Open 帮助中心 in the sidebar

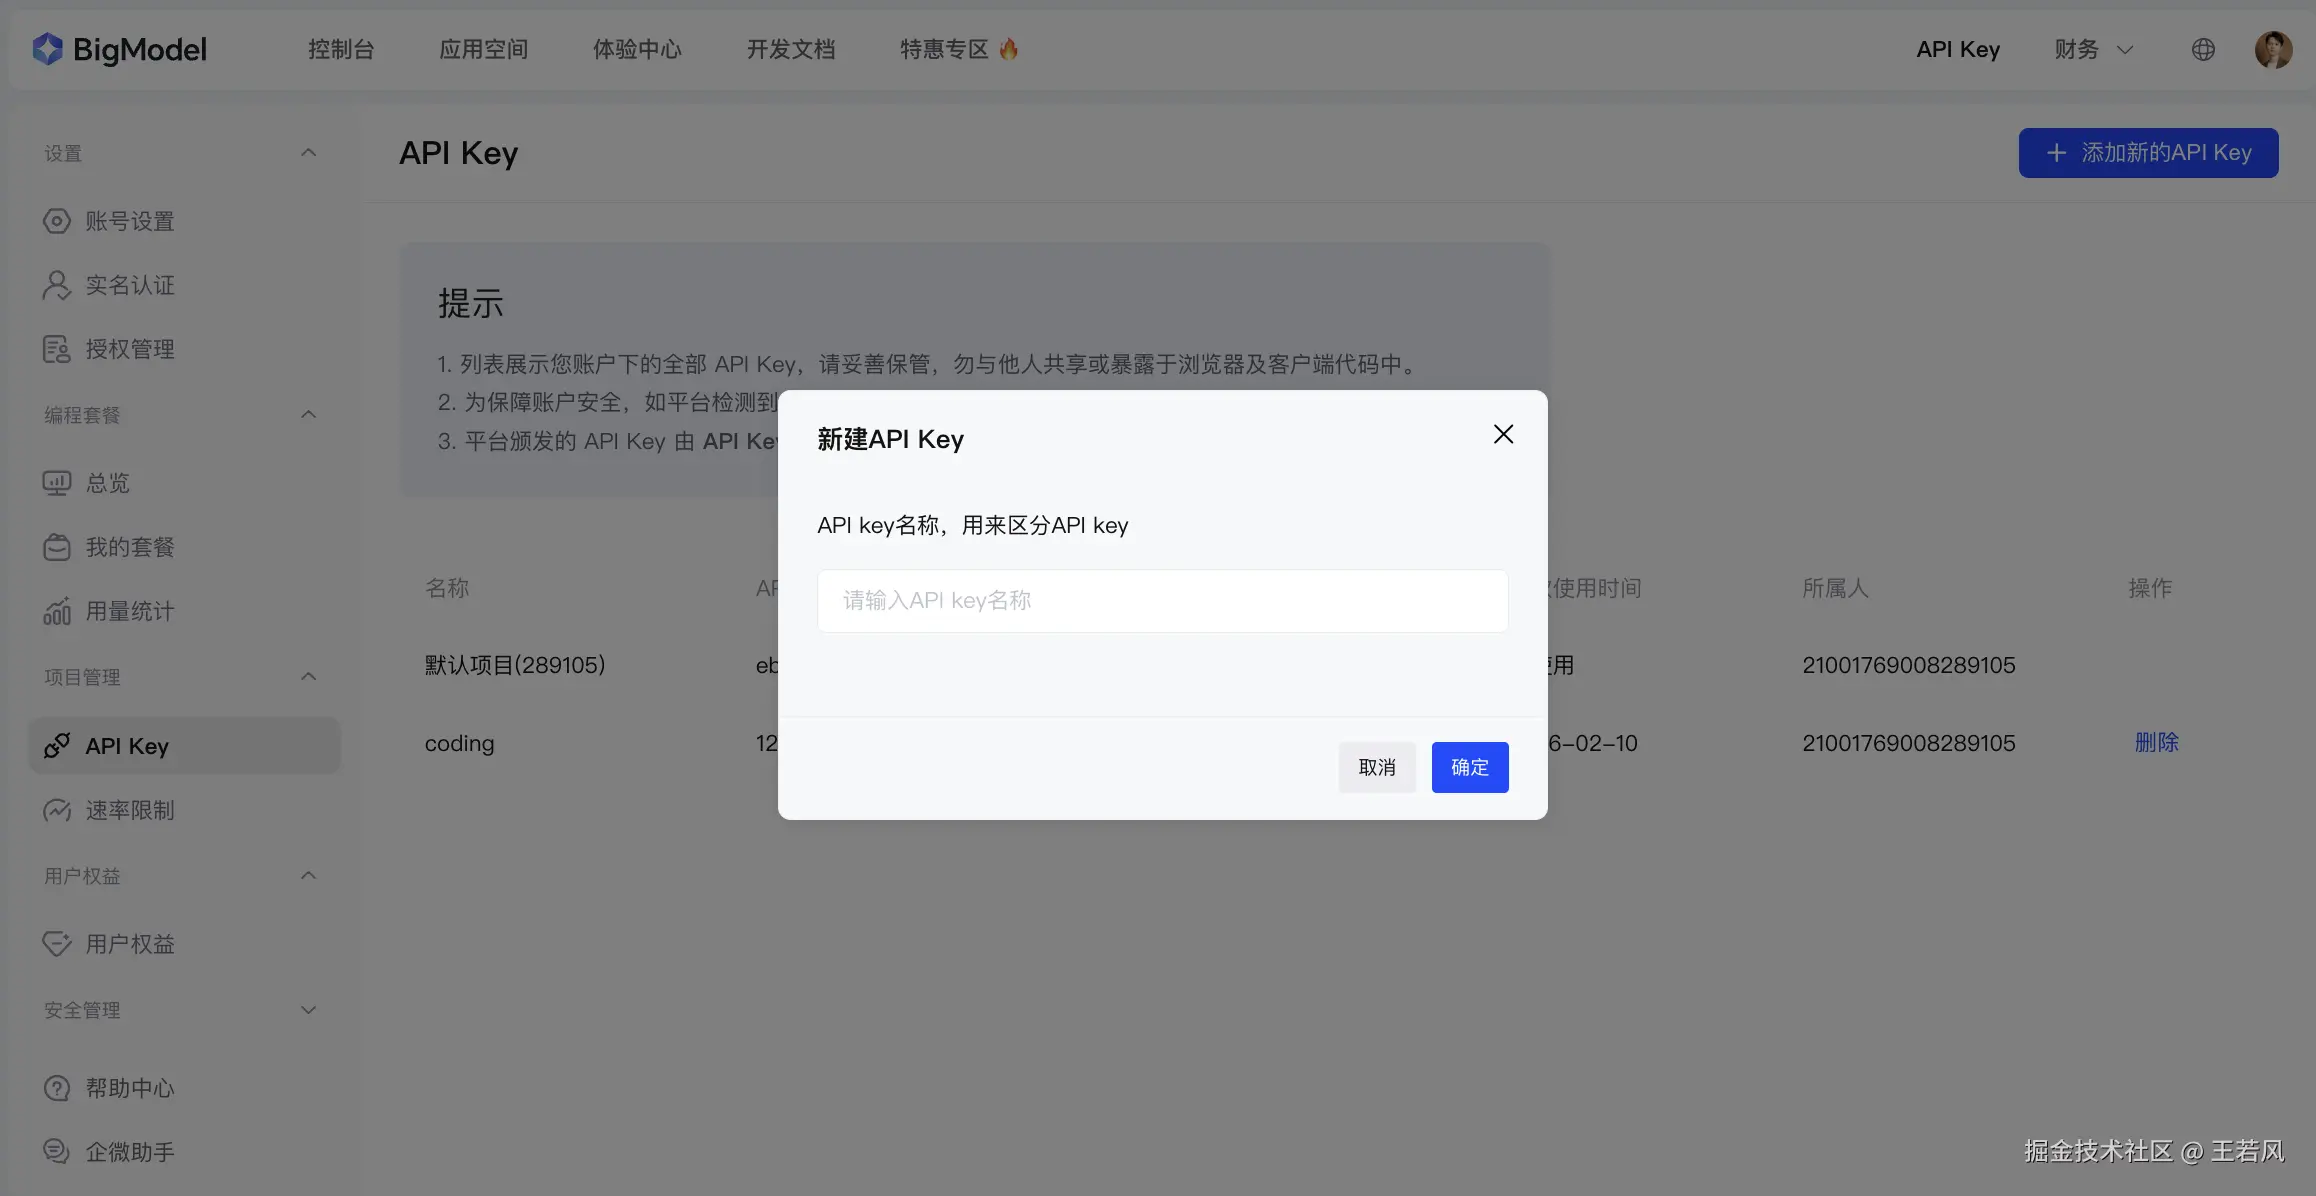point(129,1088)
